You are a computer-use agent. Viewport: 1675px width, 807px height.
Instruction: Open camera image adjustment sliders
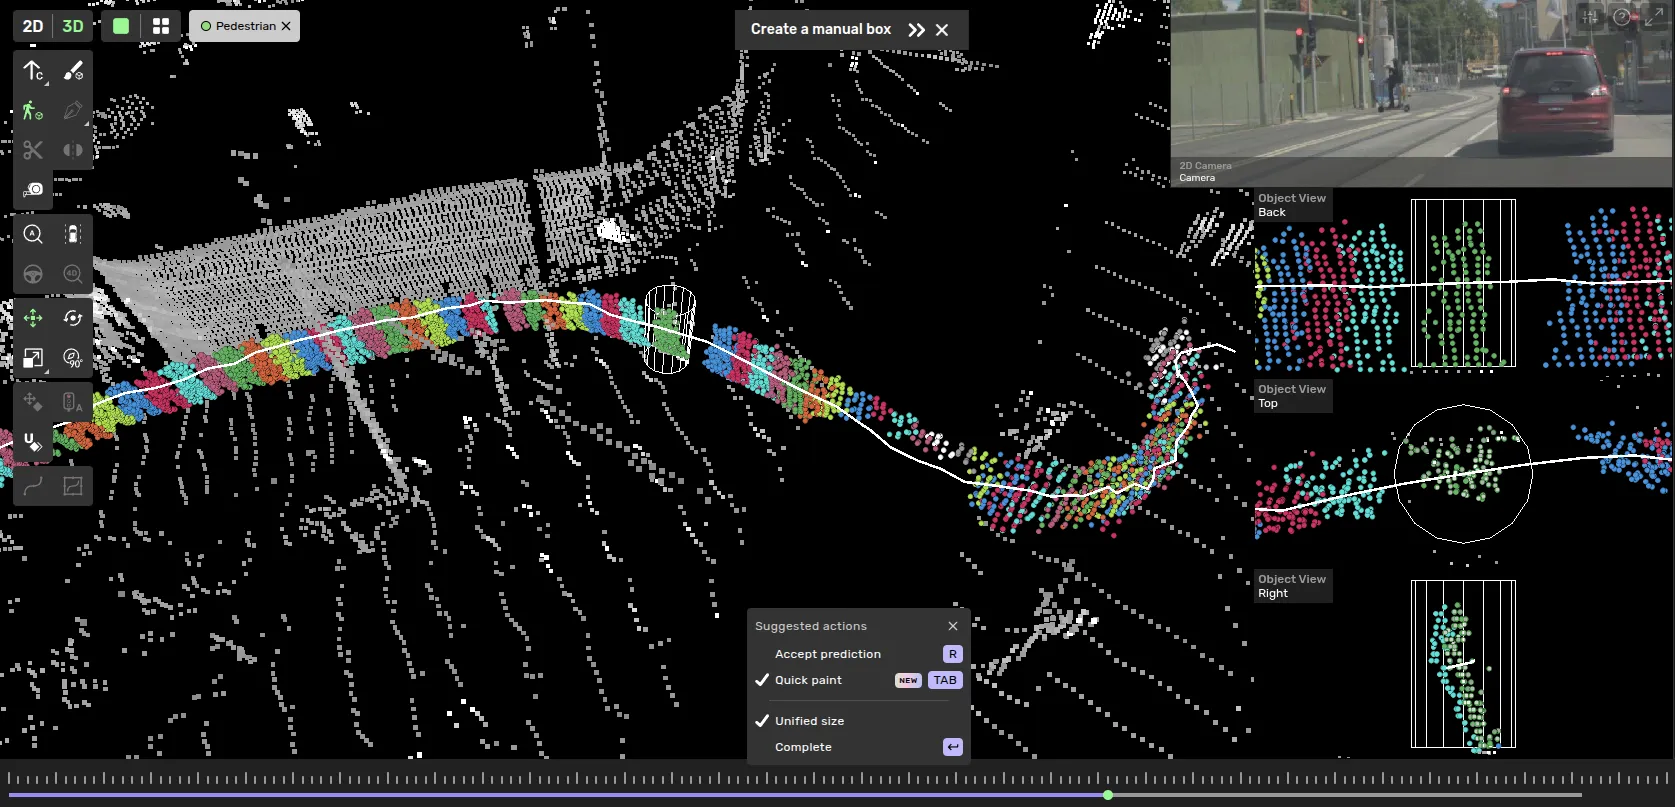[x=1590, y=17]
